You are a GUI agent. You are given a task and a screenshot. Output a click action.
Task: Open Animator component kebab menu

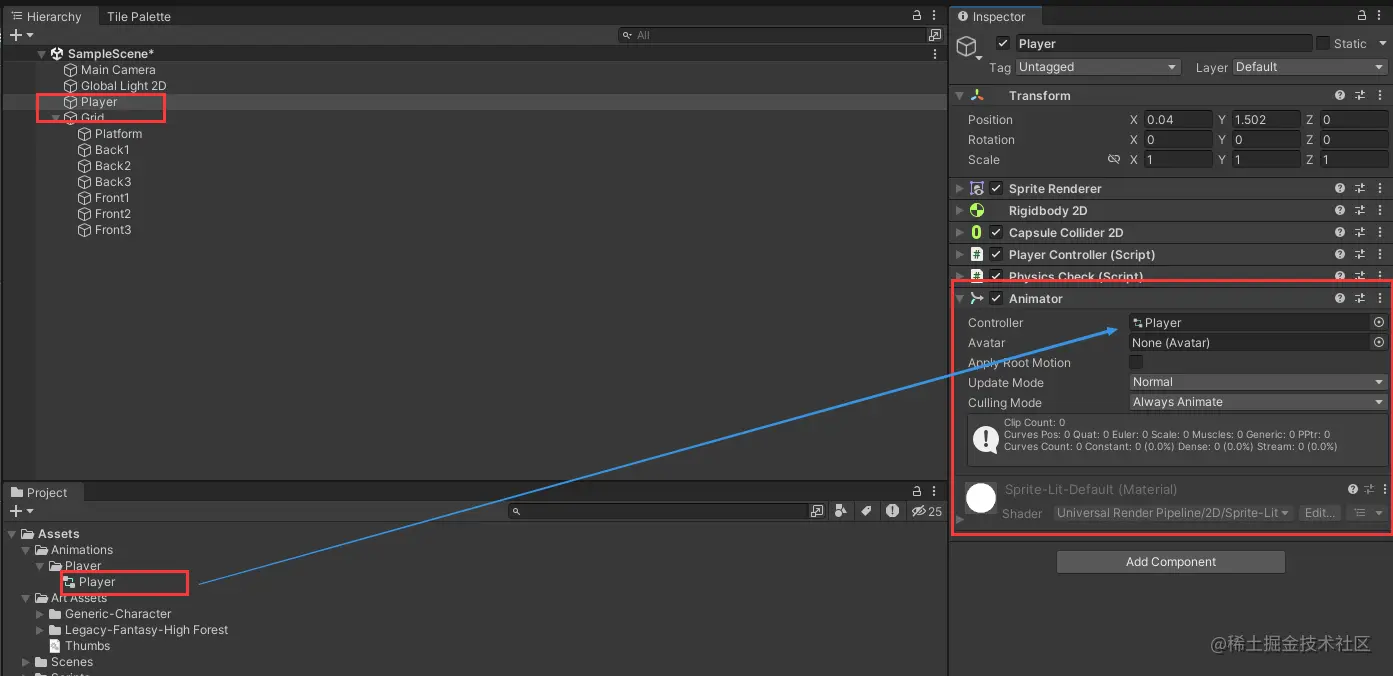click(x=1380, y=299)
